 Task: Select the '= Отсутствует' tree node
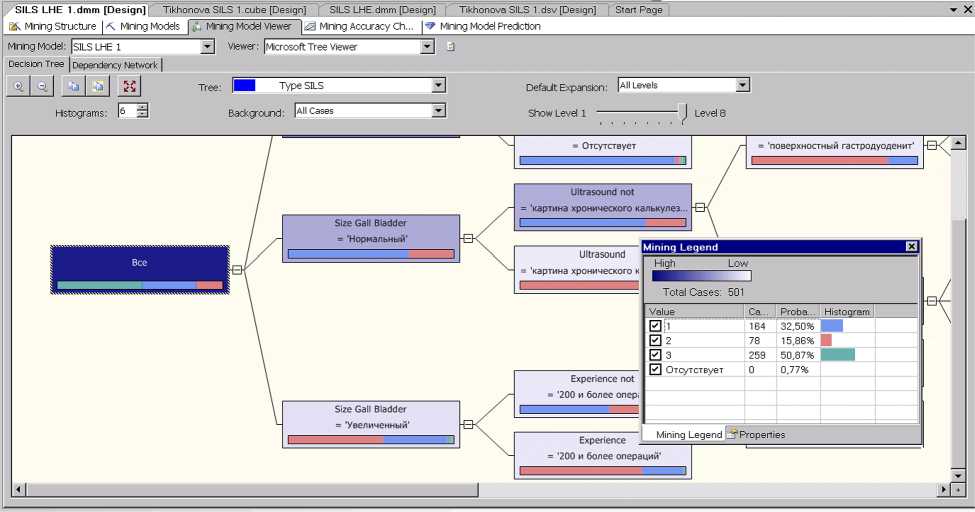click(x=603, y=152)
